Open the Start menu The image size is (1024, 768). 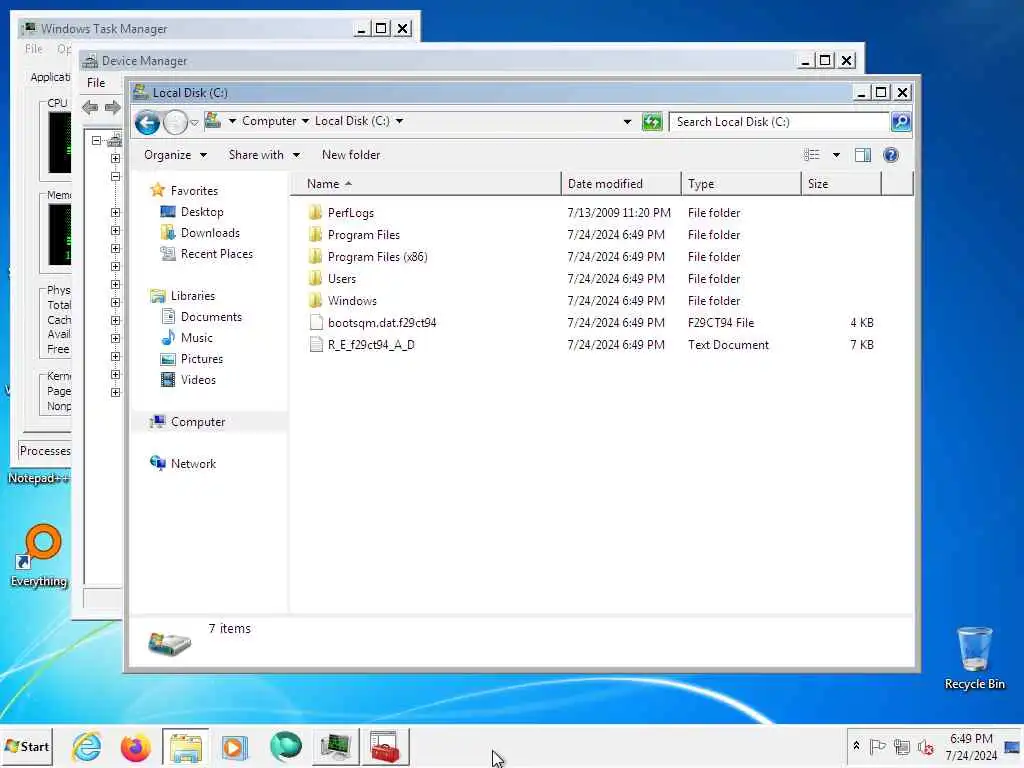tap(27, 746)
